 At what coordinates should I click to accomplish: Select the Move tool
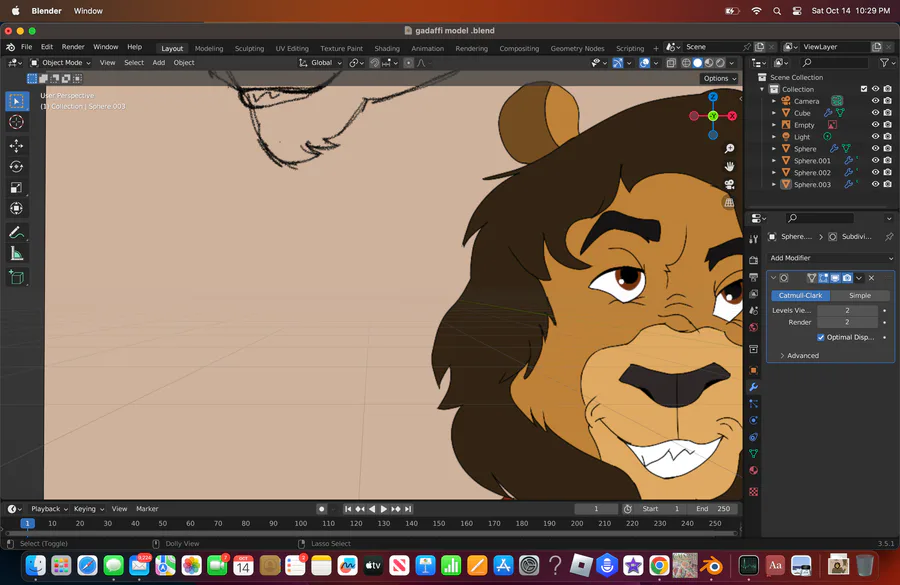(16, 146)
